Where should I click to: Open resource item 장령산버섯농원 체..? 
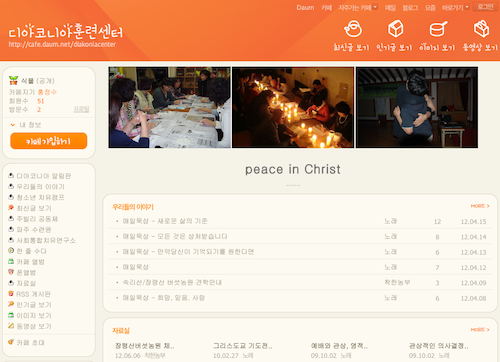145,346
